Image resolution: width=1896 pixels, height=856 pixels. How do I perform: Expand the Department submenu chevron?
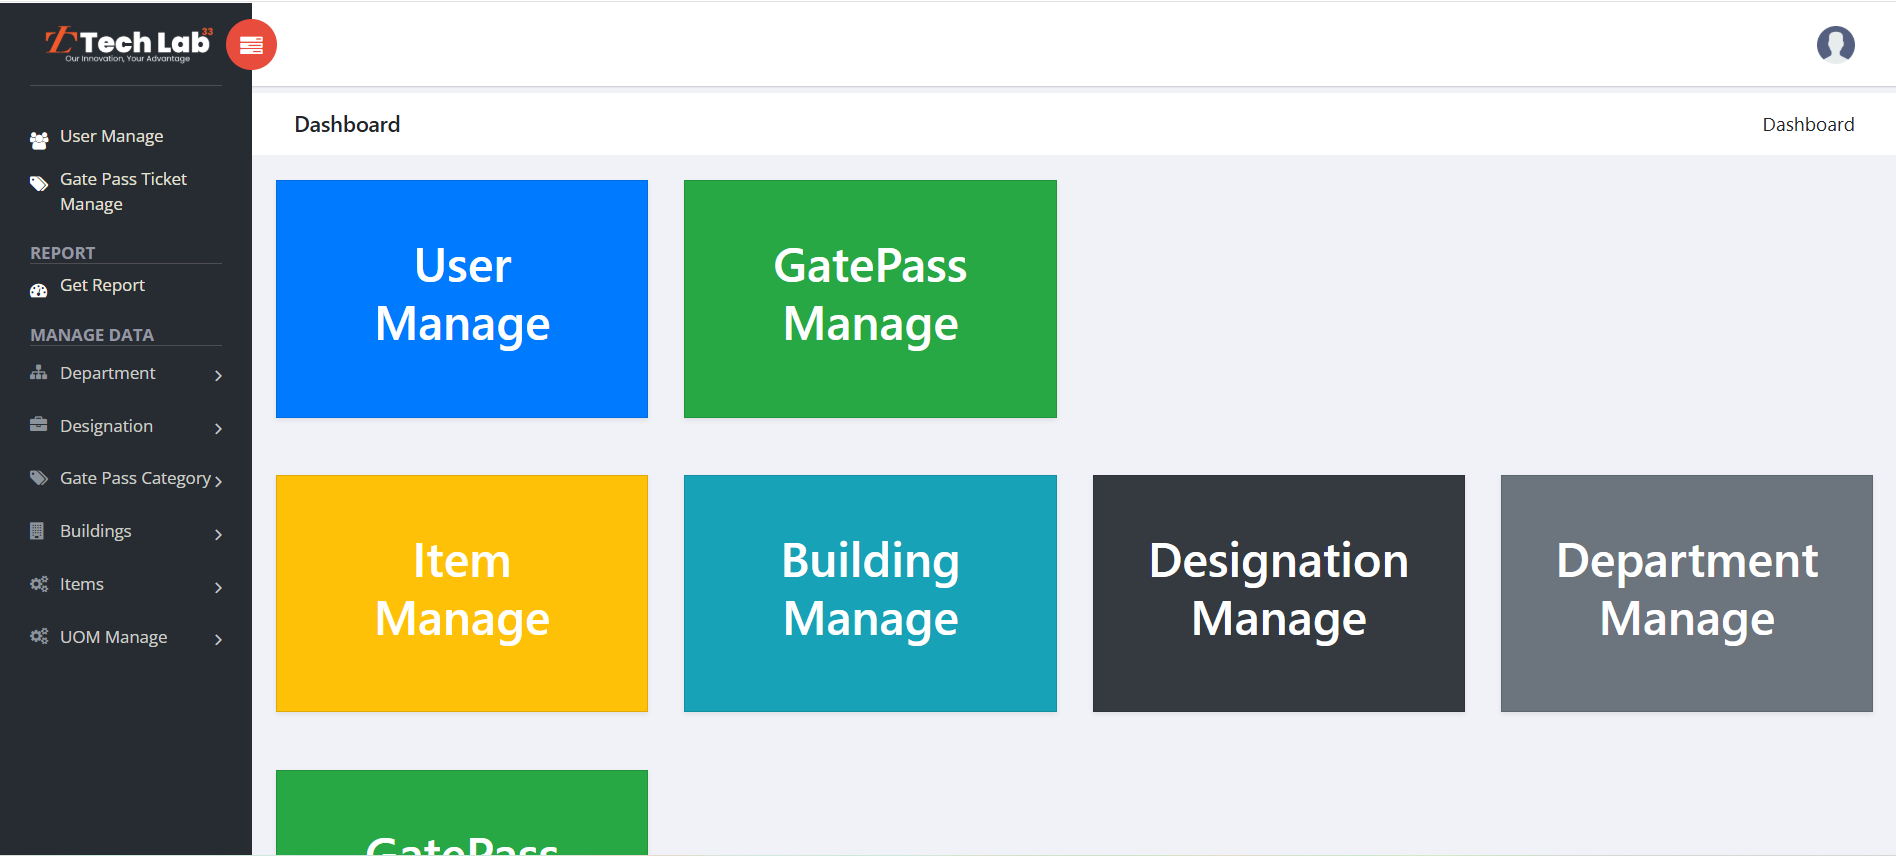218,376
